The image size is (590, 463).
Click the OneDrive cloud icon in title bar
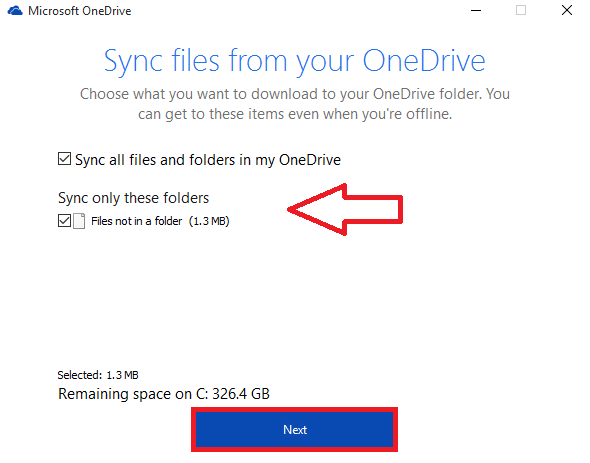15,11
